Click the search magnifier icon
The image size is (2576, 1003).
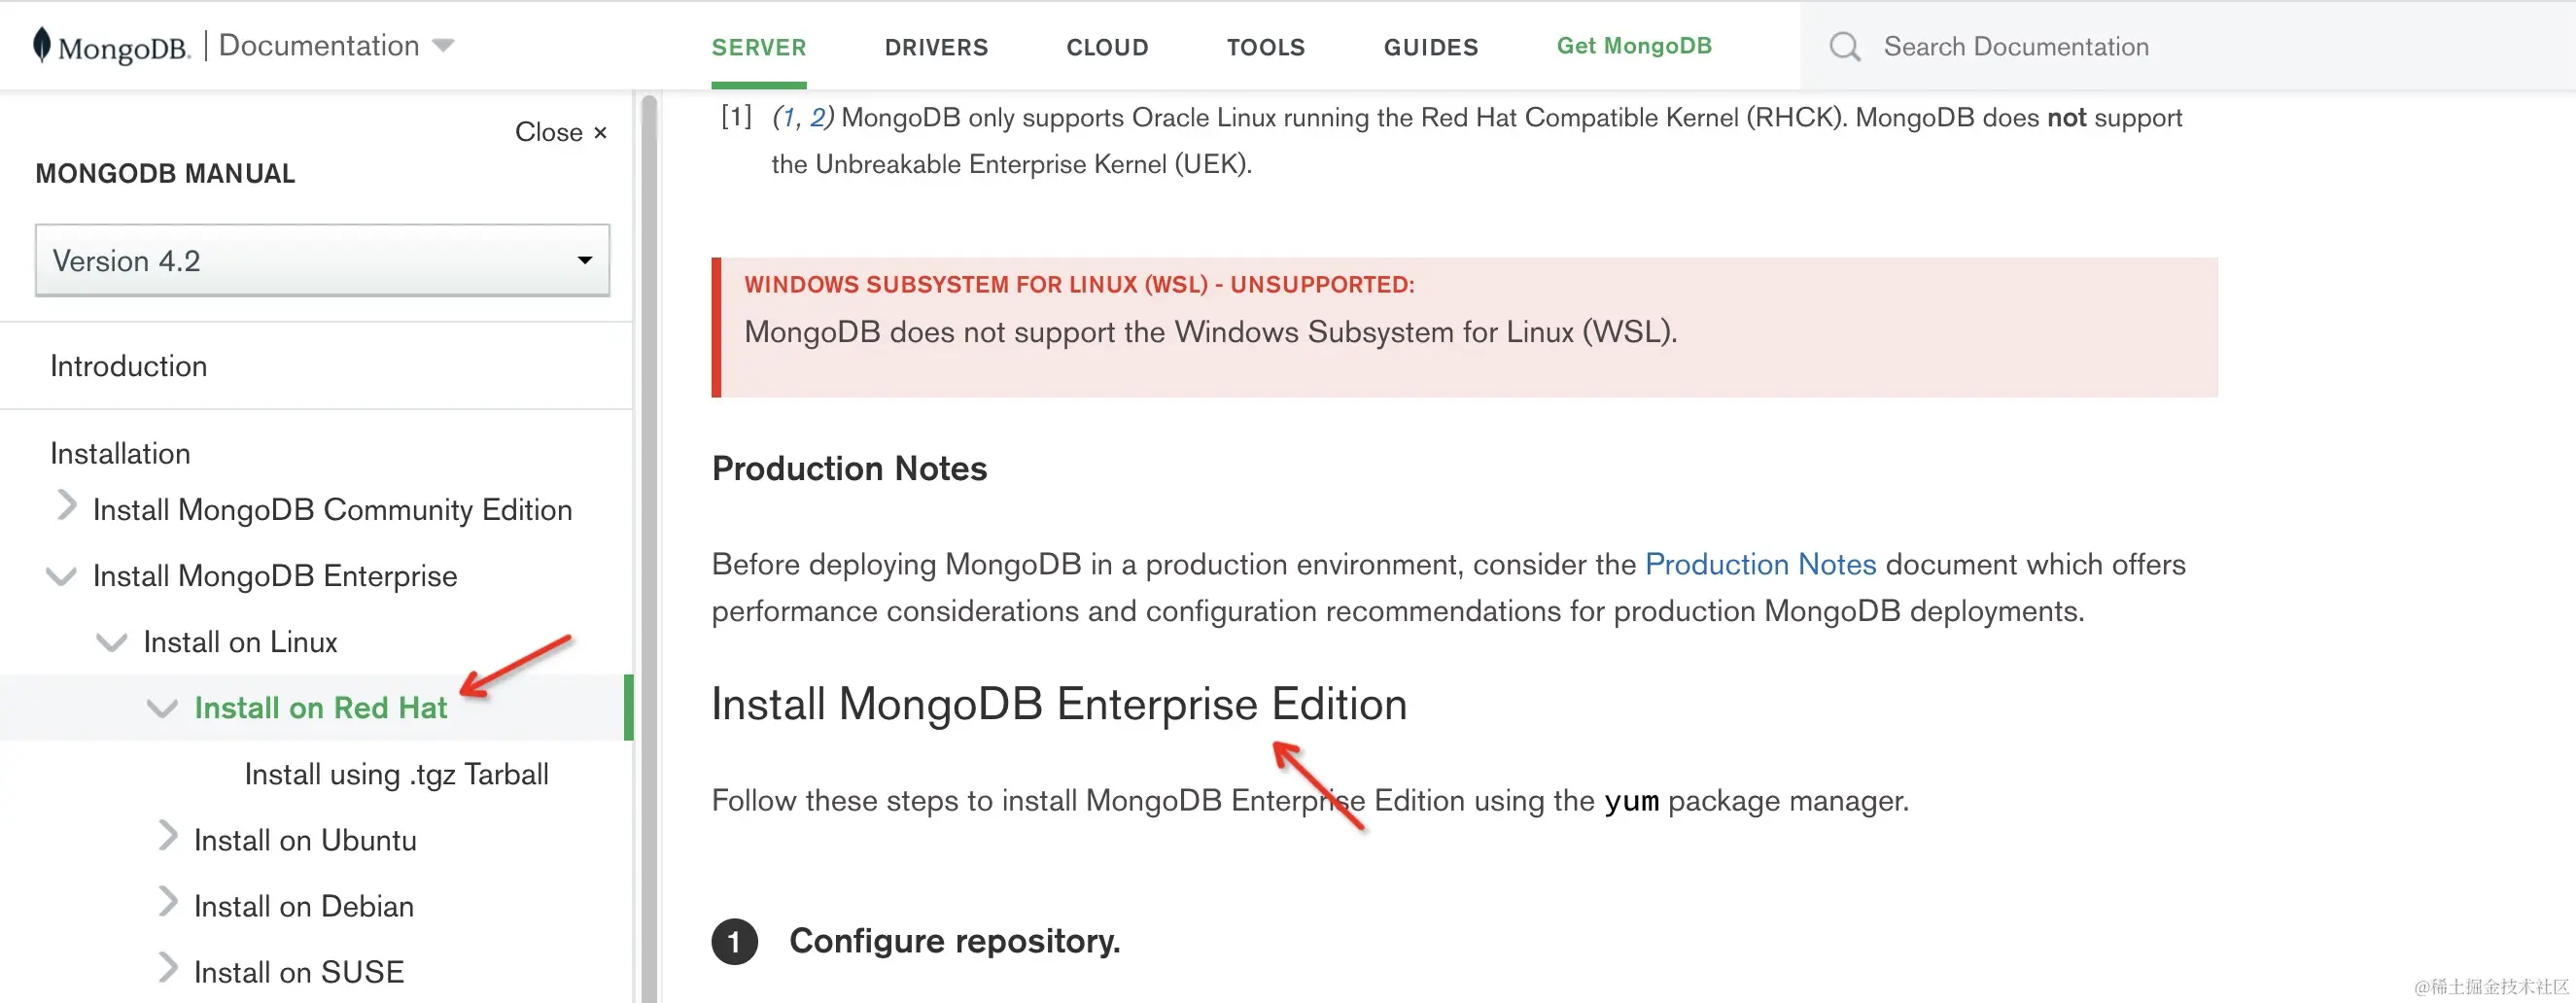(x=1844, y=47)
